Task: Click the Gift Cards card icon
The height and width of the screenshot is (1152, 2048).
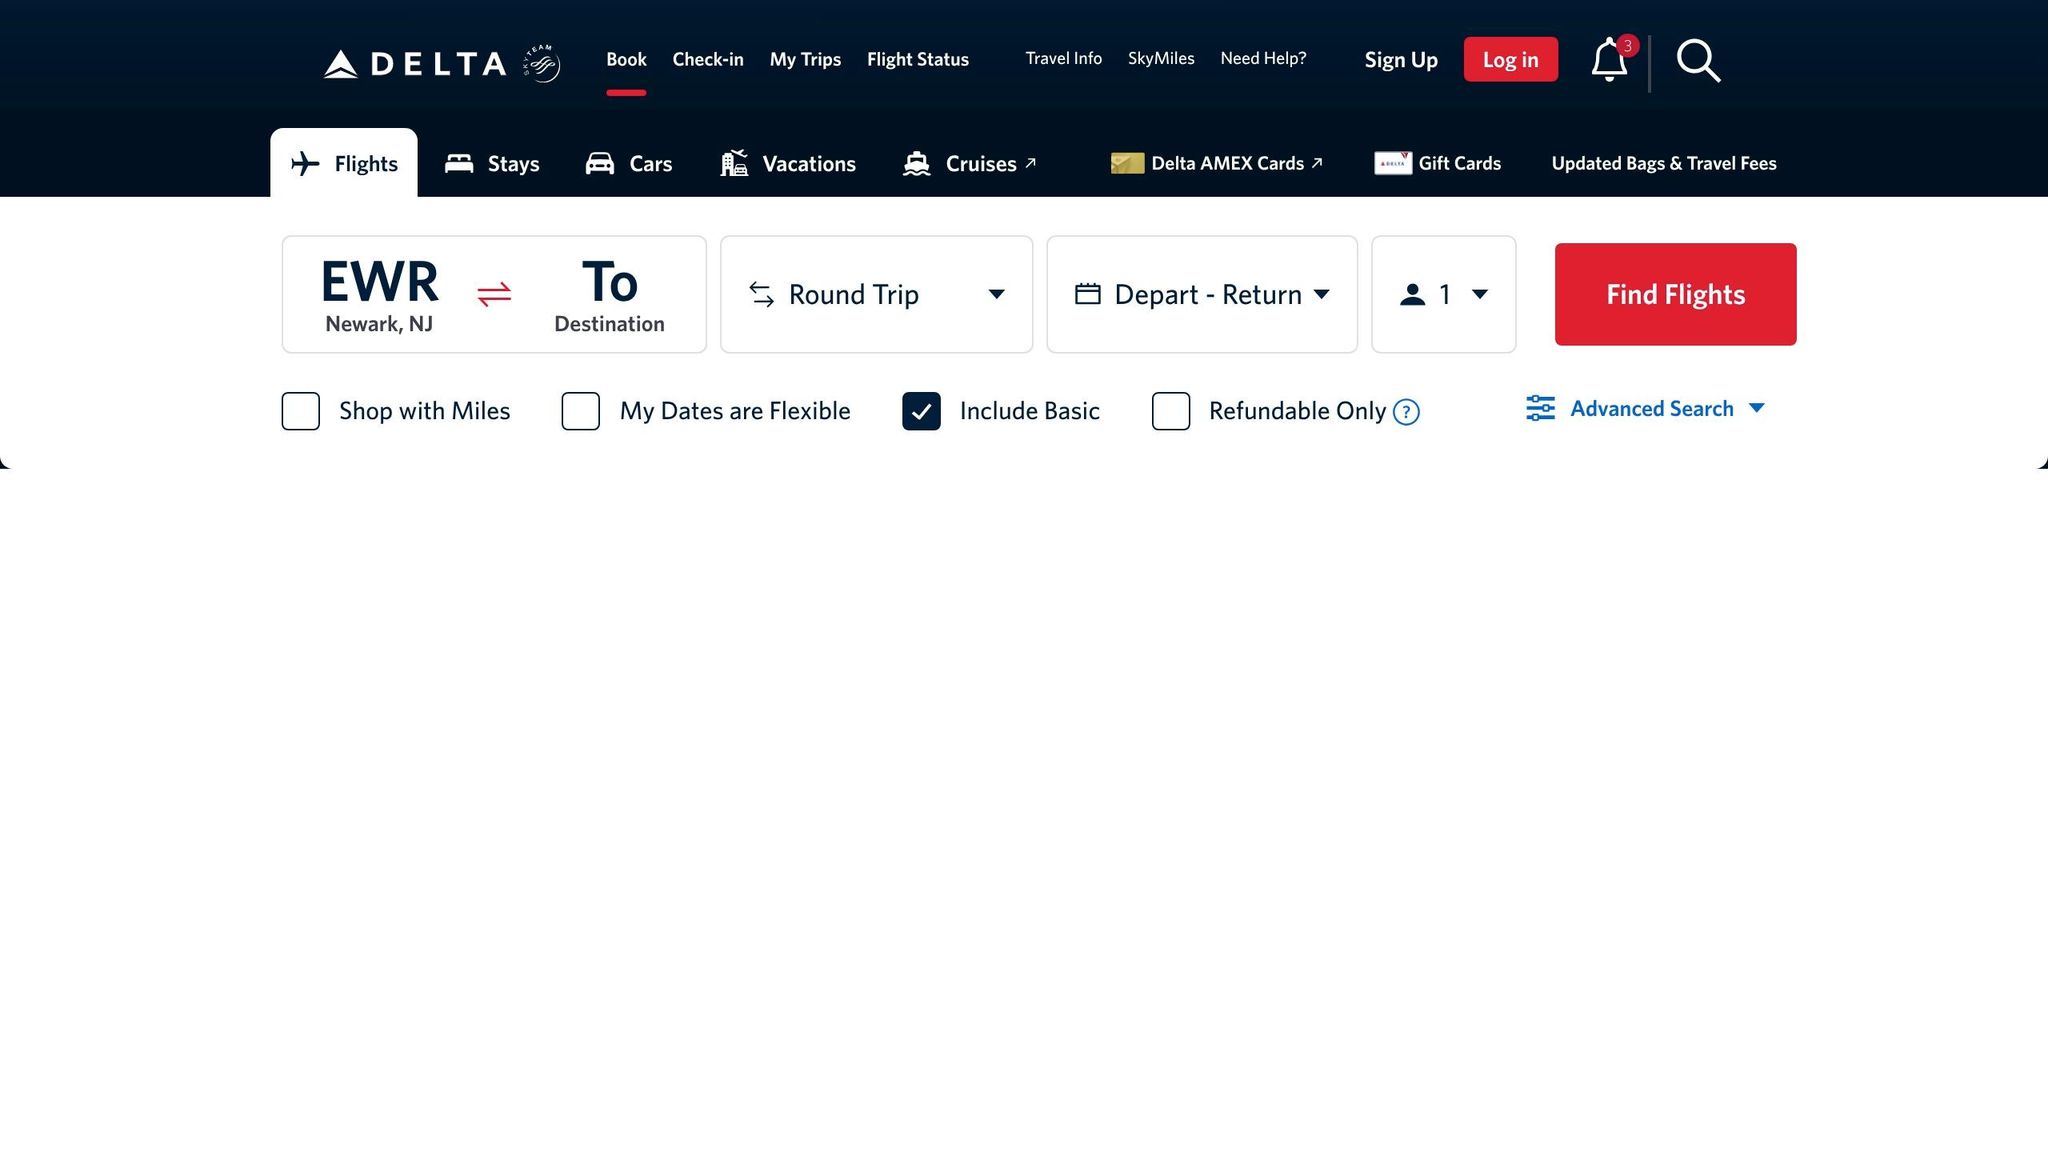Action: 1393,163
